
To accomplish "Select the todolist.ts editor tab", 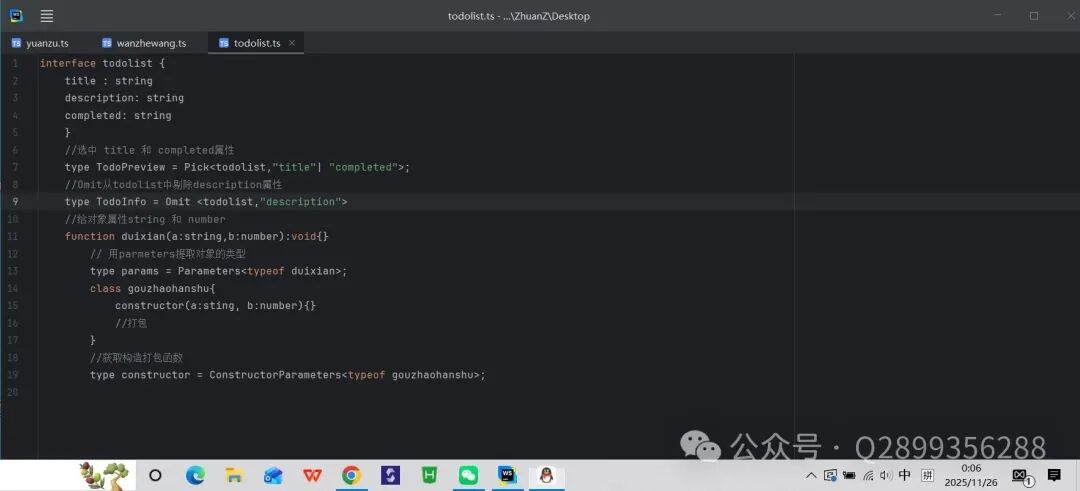I will click(x=257, y=43).
